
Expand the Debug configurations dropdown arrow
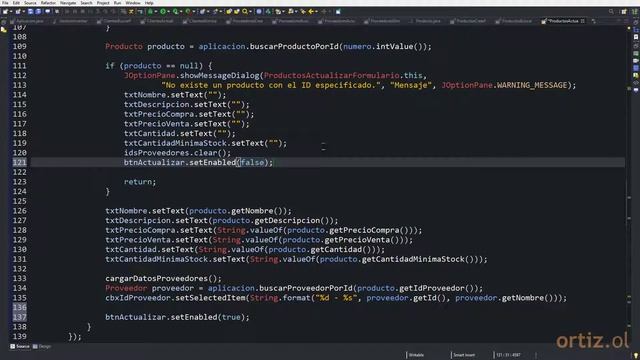[156, 11]
